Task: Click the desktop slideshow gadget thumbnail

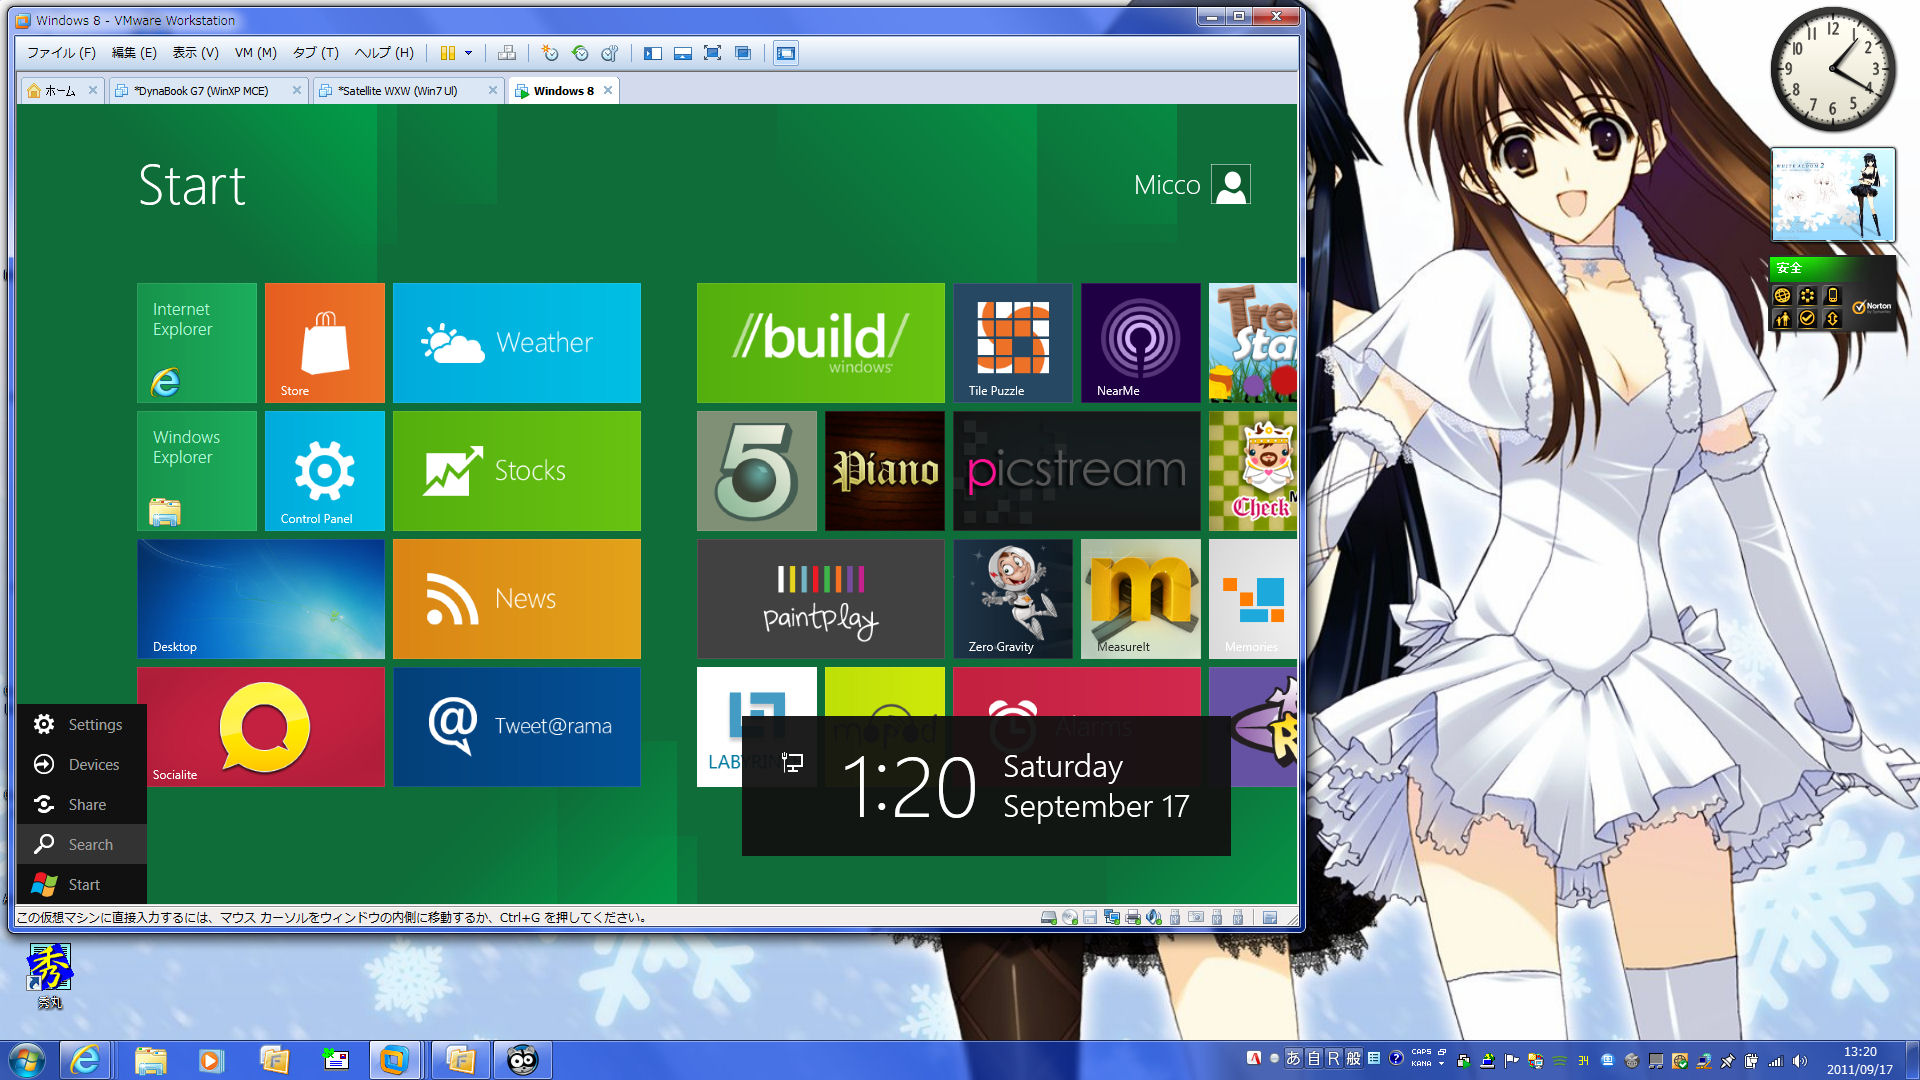Action: coord(1833,194)
